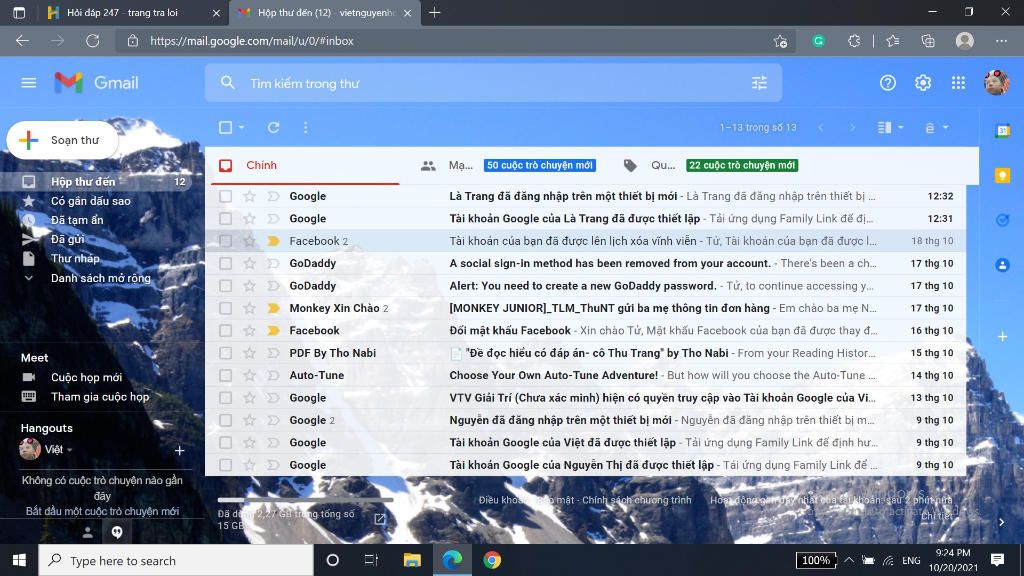Check the Google 12:31 email checkbox
The height and width of the screenshot is (576, 1024).
pyautogui.click(x=225, y=219)
